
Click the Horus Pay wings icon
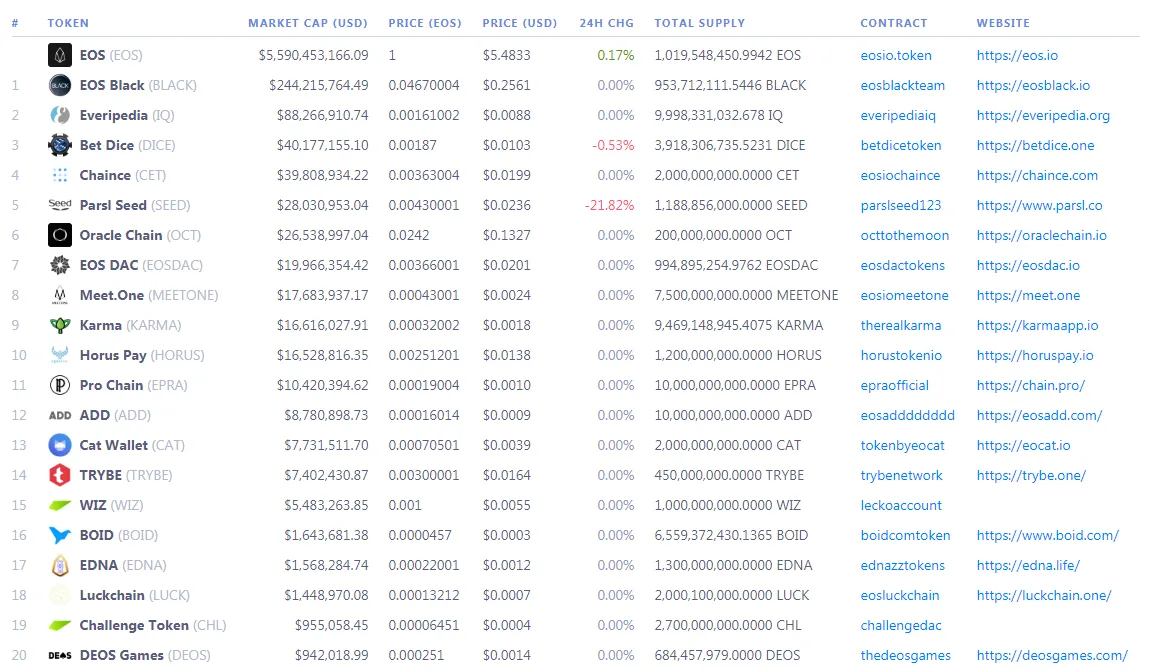(59, 356)
